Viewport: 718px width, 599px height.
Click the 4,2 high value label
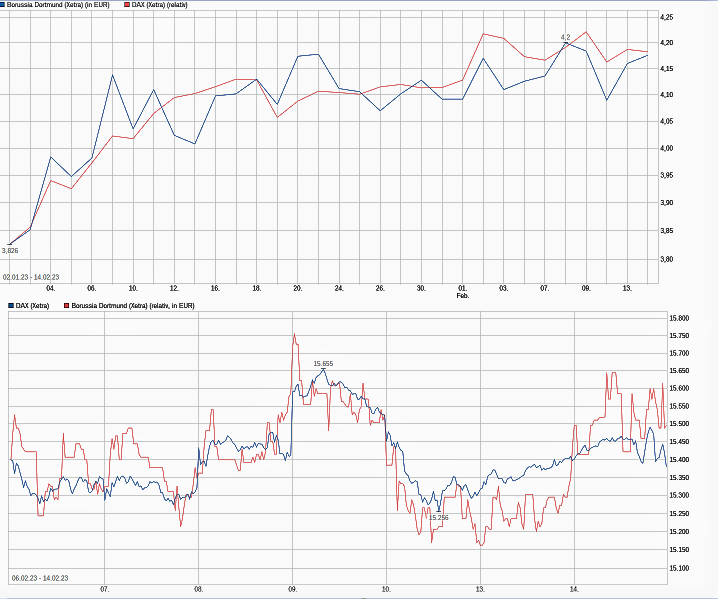(566, 37)
